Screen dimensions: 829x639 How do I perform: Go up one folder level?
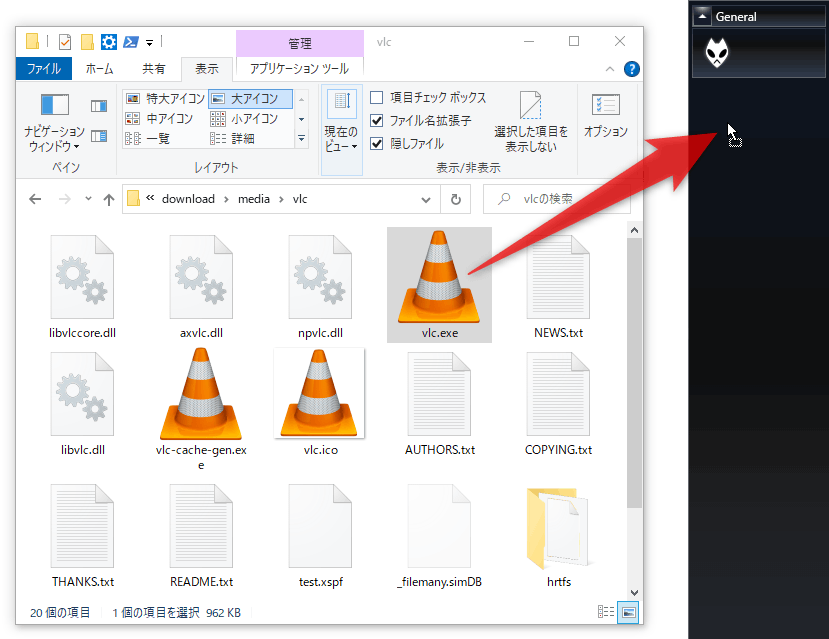coord(109,199)
